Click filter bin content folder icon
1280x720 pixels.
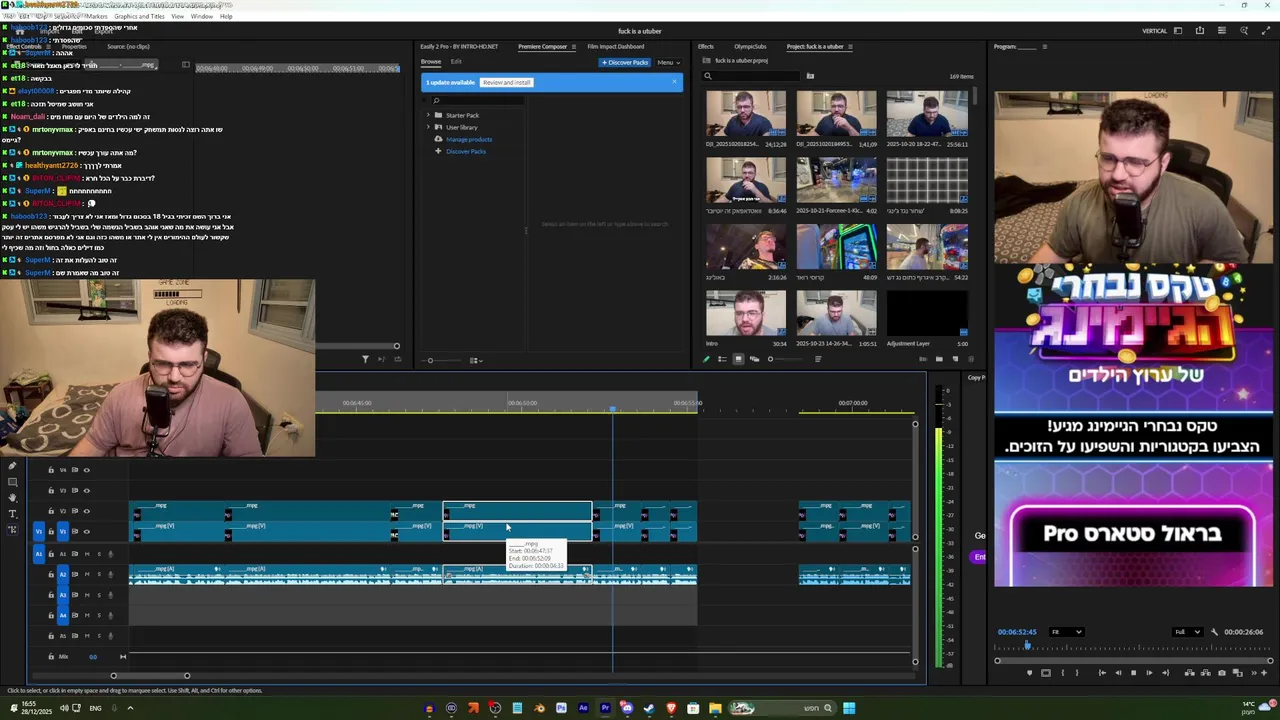[810, 76]
